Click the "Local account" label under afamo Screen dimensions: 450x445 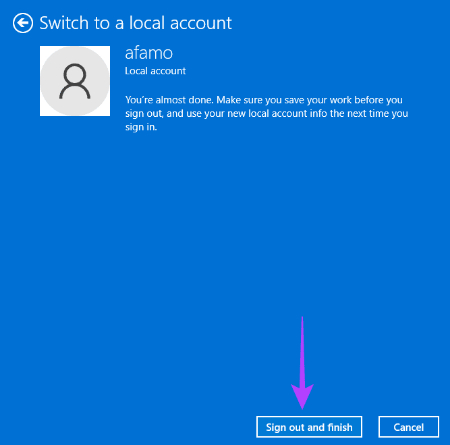click(155, 71)
